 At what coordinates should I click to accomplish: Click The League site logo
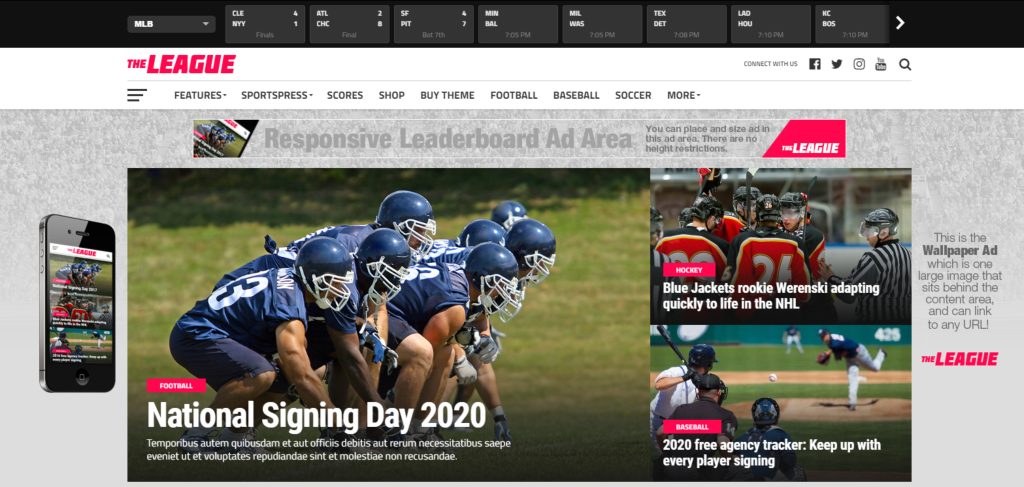[x=181, y=64]
